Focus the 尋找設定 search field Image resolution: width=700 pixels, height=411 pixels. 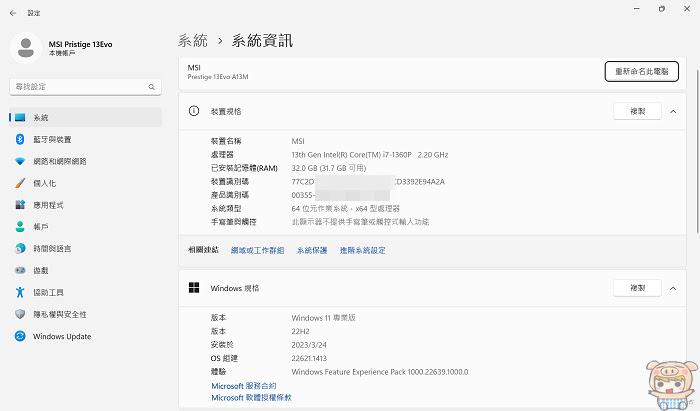tap(85, 87)
